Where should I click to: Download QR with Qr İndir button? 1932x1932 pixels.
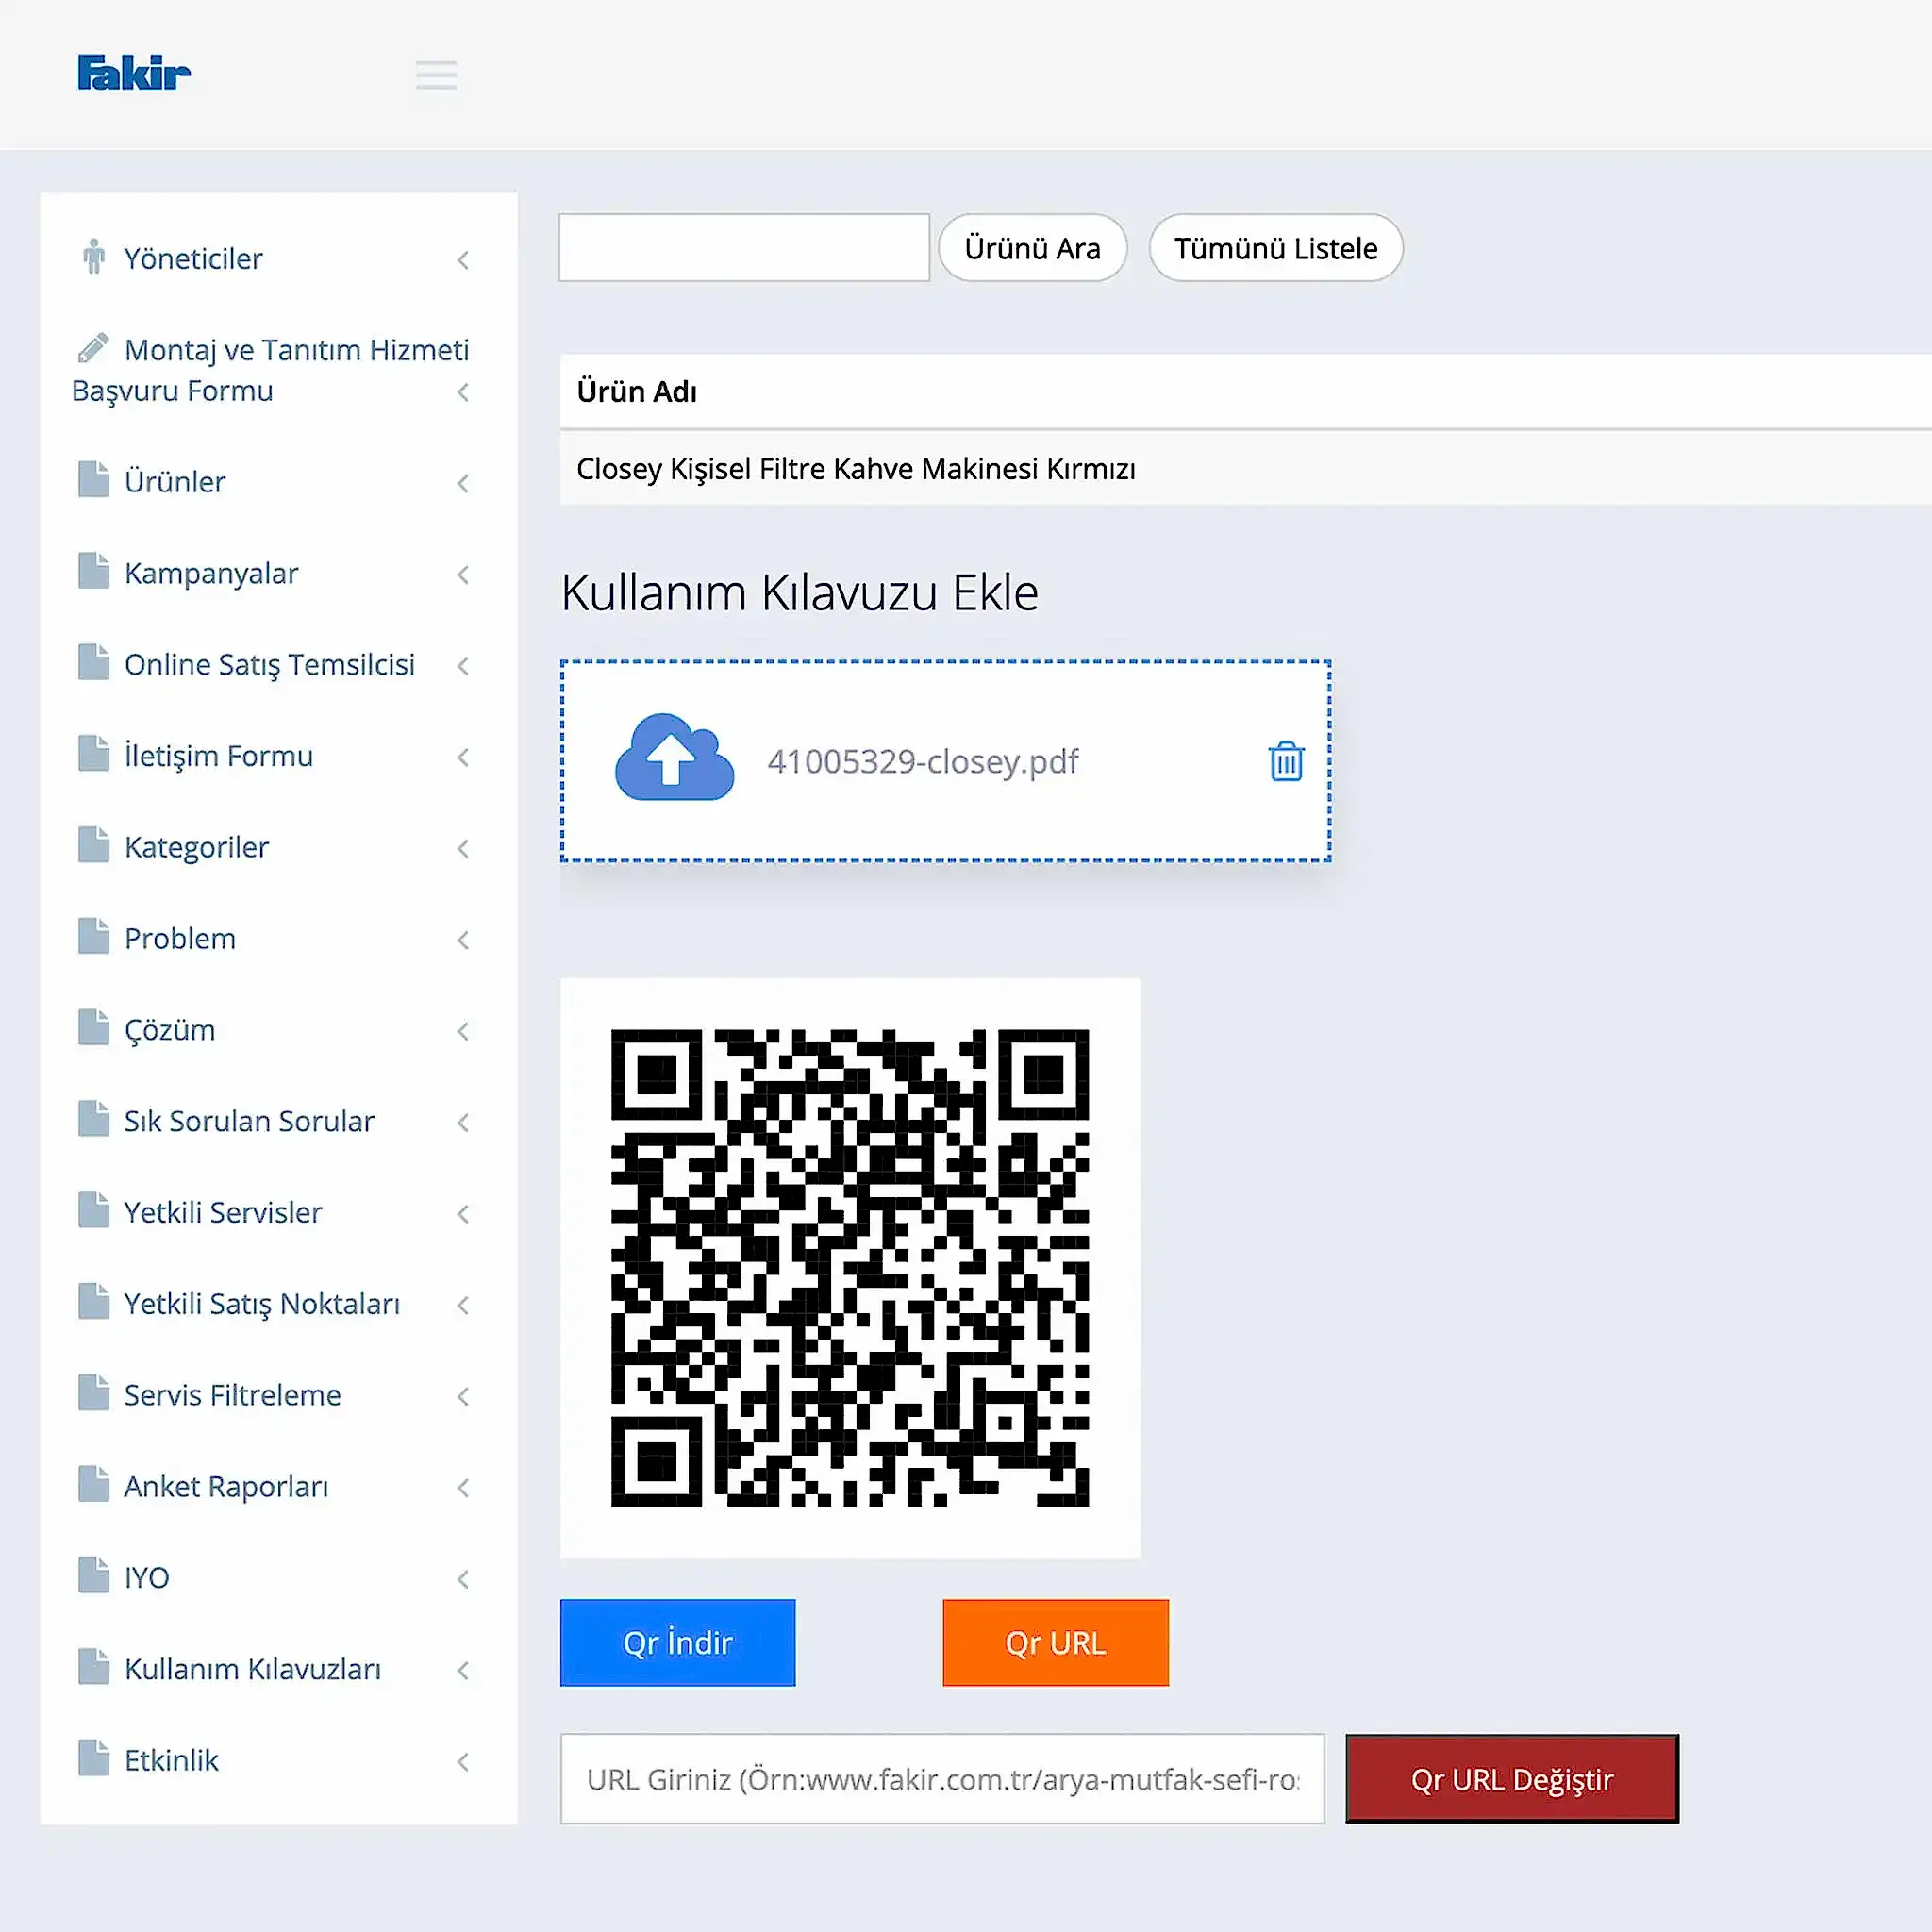click(677, 1642)
